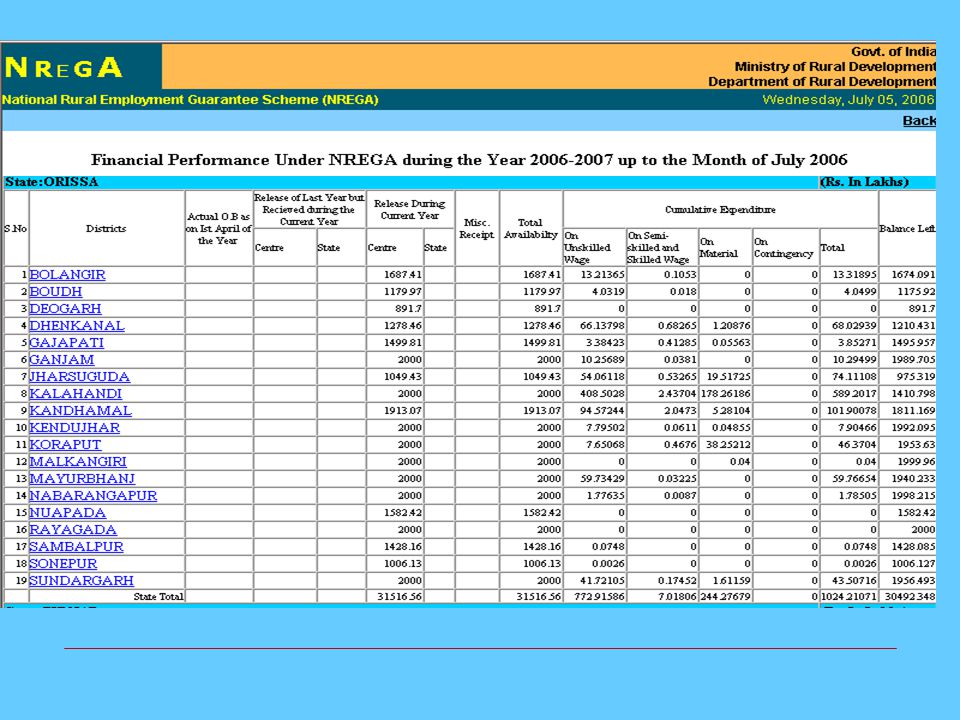
Task: Click Kalahandi's unskilled wage value 408.5028
Action: pos(602,394)
